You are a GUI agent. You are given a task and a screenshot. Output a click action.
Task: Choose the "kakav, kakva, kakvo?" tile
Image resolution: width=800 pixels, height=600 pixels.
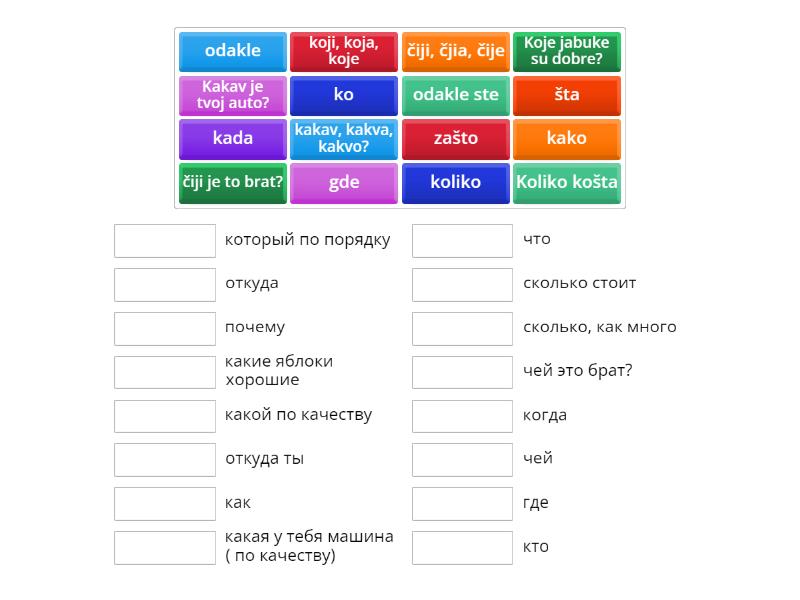click(x=344, y=139)
